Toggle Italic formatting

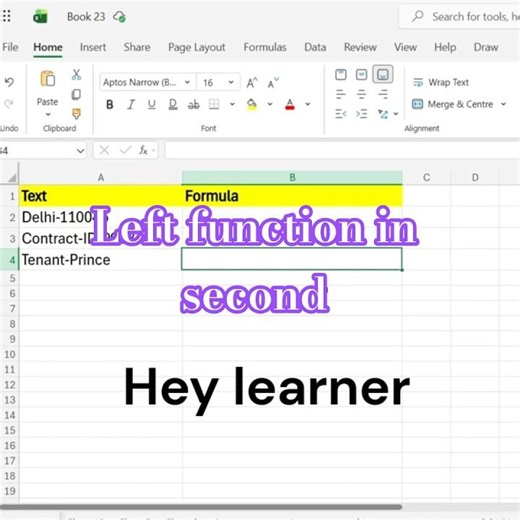click(x=131, y=105)
